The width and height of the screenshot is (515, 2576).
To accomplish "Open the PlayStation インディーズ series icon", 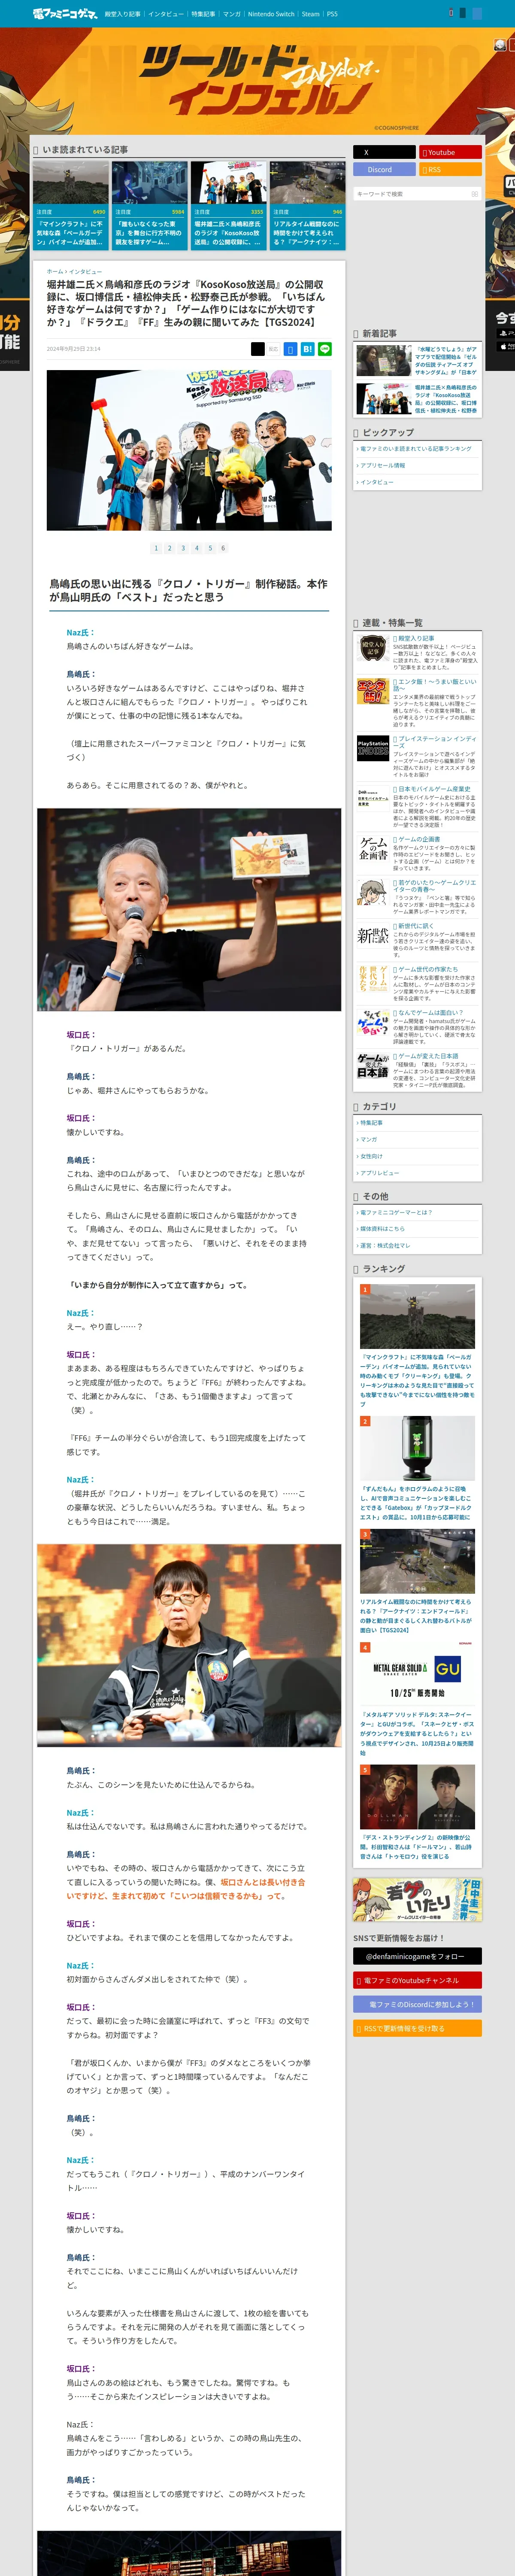I will click(373, 748).
